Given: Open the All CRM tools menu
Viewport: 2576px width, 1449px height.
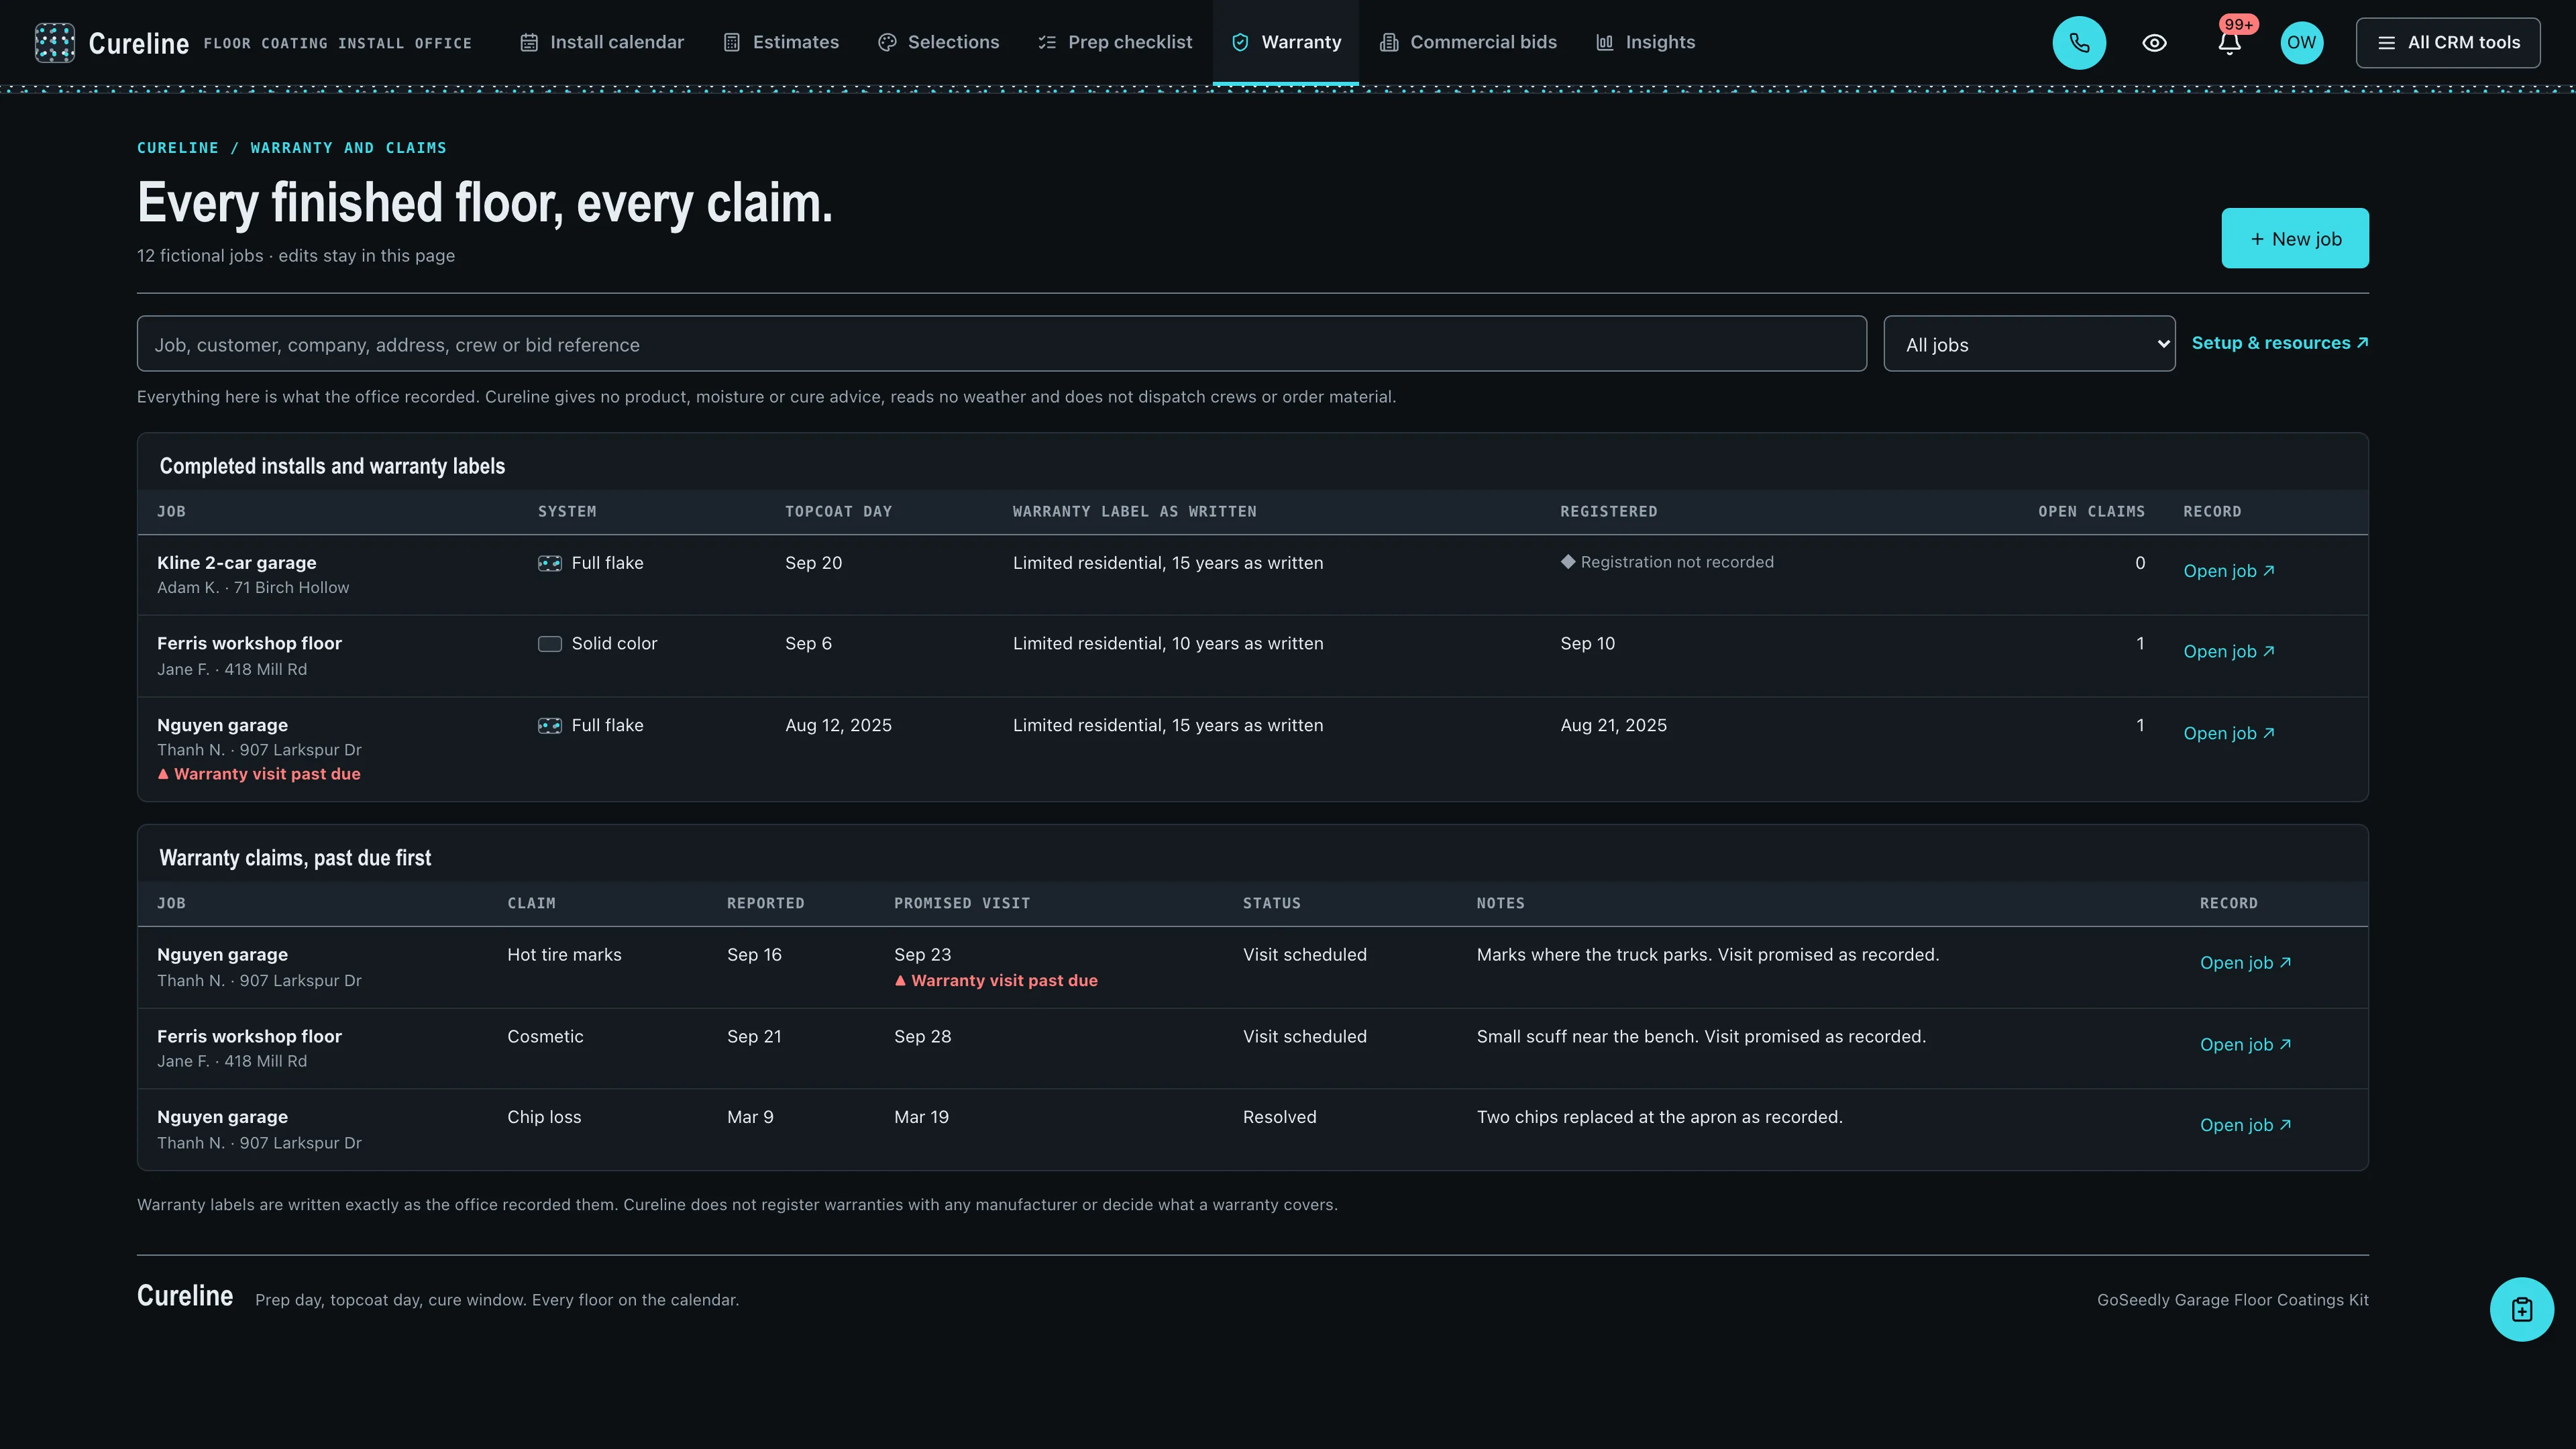Looking at the screenshot, I should (2448, 42).
